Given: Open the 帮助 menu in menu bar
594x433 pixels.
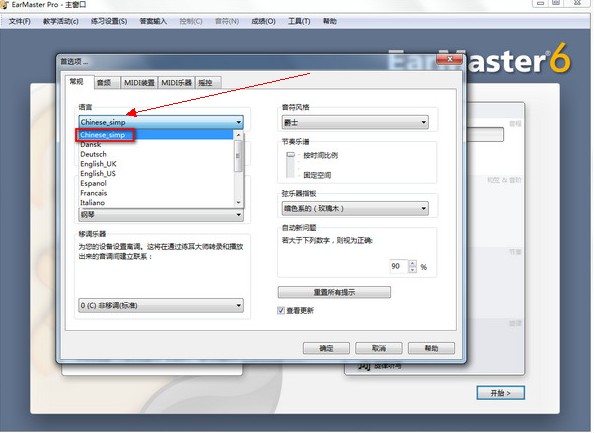Looking at the screenshot, I should click(x=330, y=21).
